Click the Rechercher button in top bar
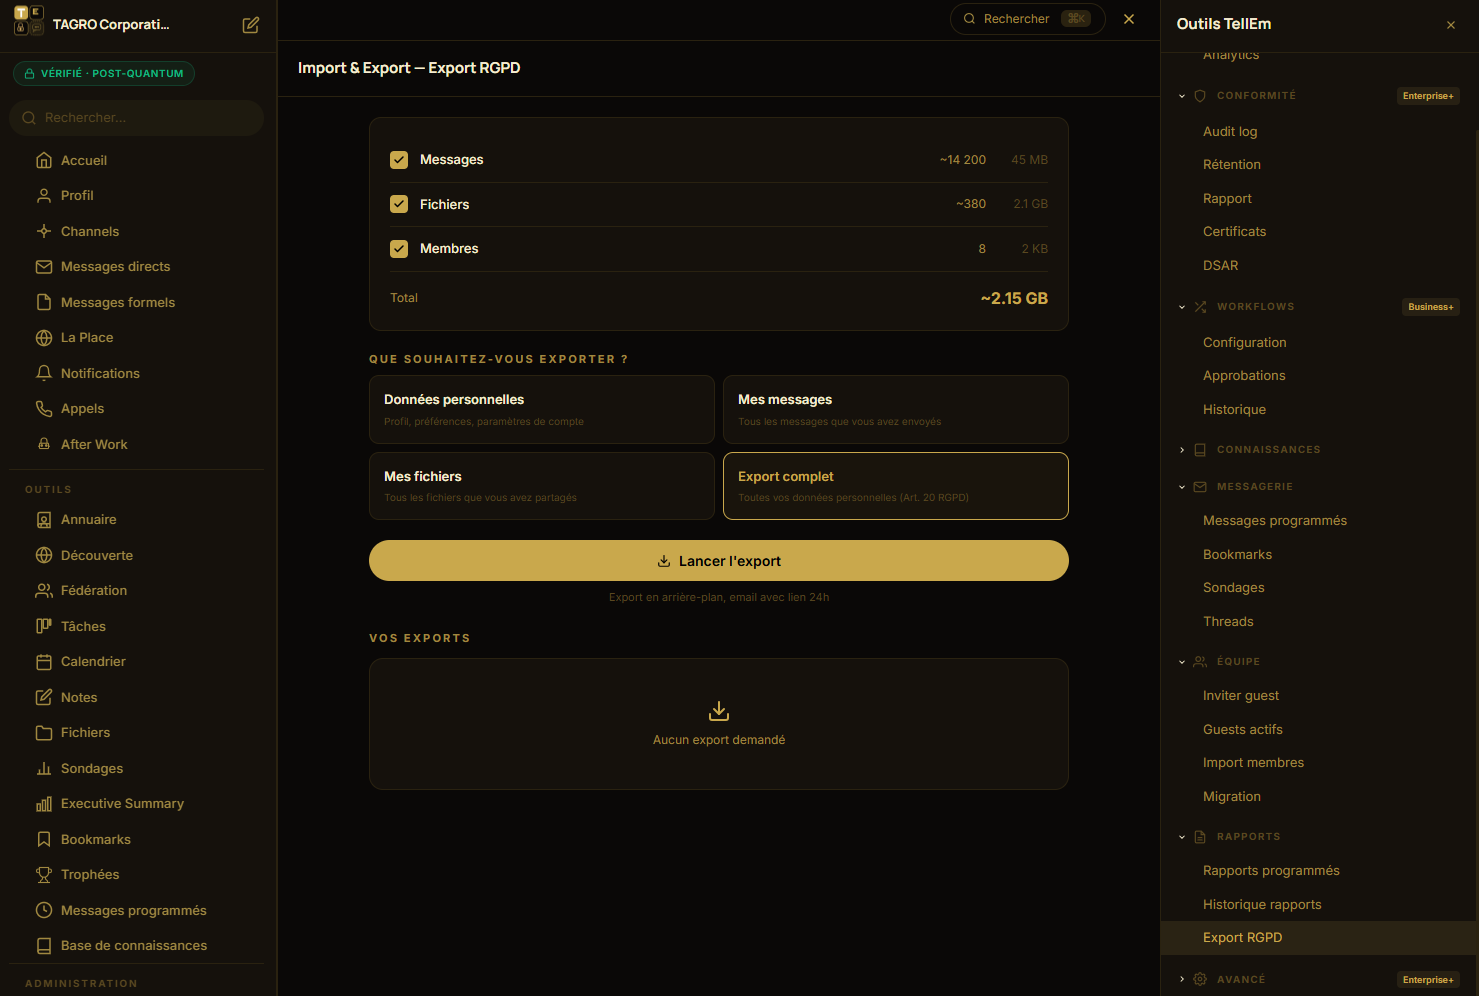Viewport: 1479px width, 996px height. (x=1027, y=19)
